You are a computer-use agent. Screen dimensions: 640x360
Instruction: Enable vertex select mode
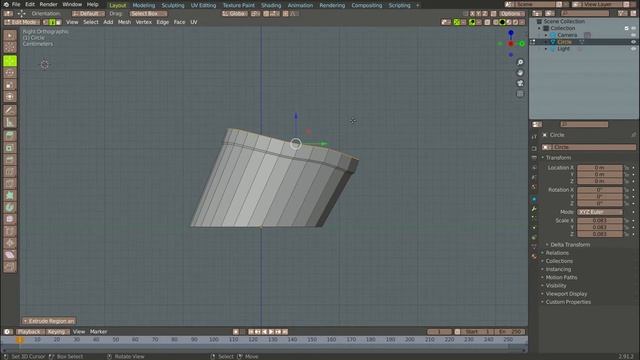(x=46, y=22)
